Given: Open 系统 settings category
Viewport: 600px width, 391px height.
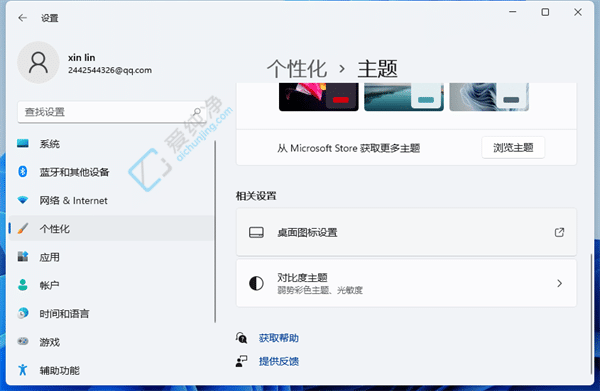Looking at the screenshot, I should (x=111, y=143).
